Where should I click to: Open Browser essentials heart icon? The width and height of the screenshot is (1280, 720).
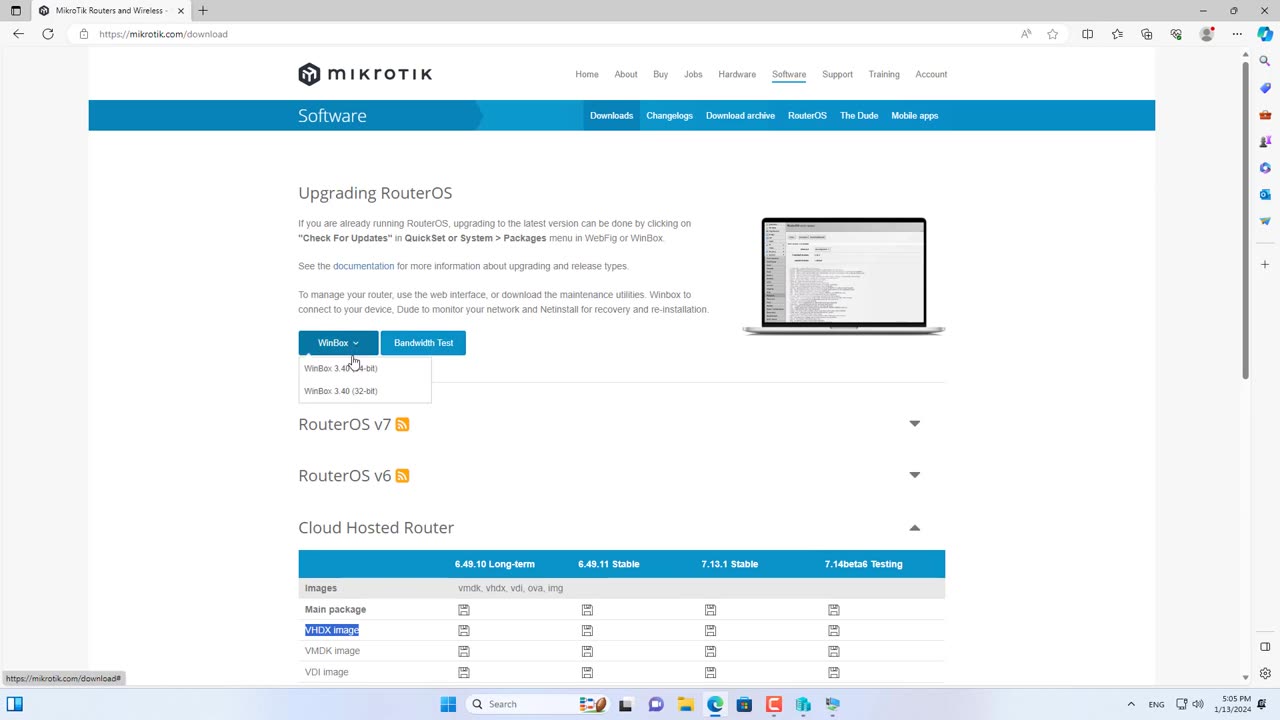tap(1176, 34)
